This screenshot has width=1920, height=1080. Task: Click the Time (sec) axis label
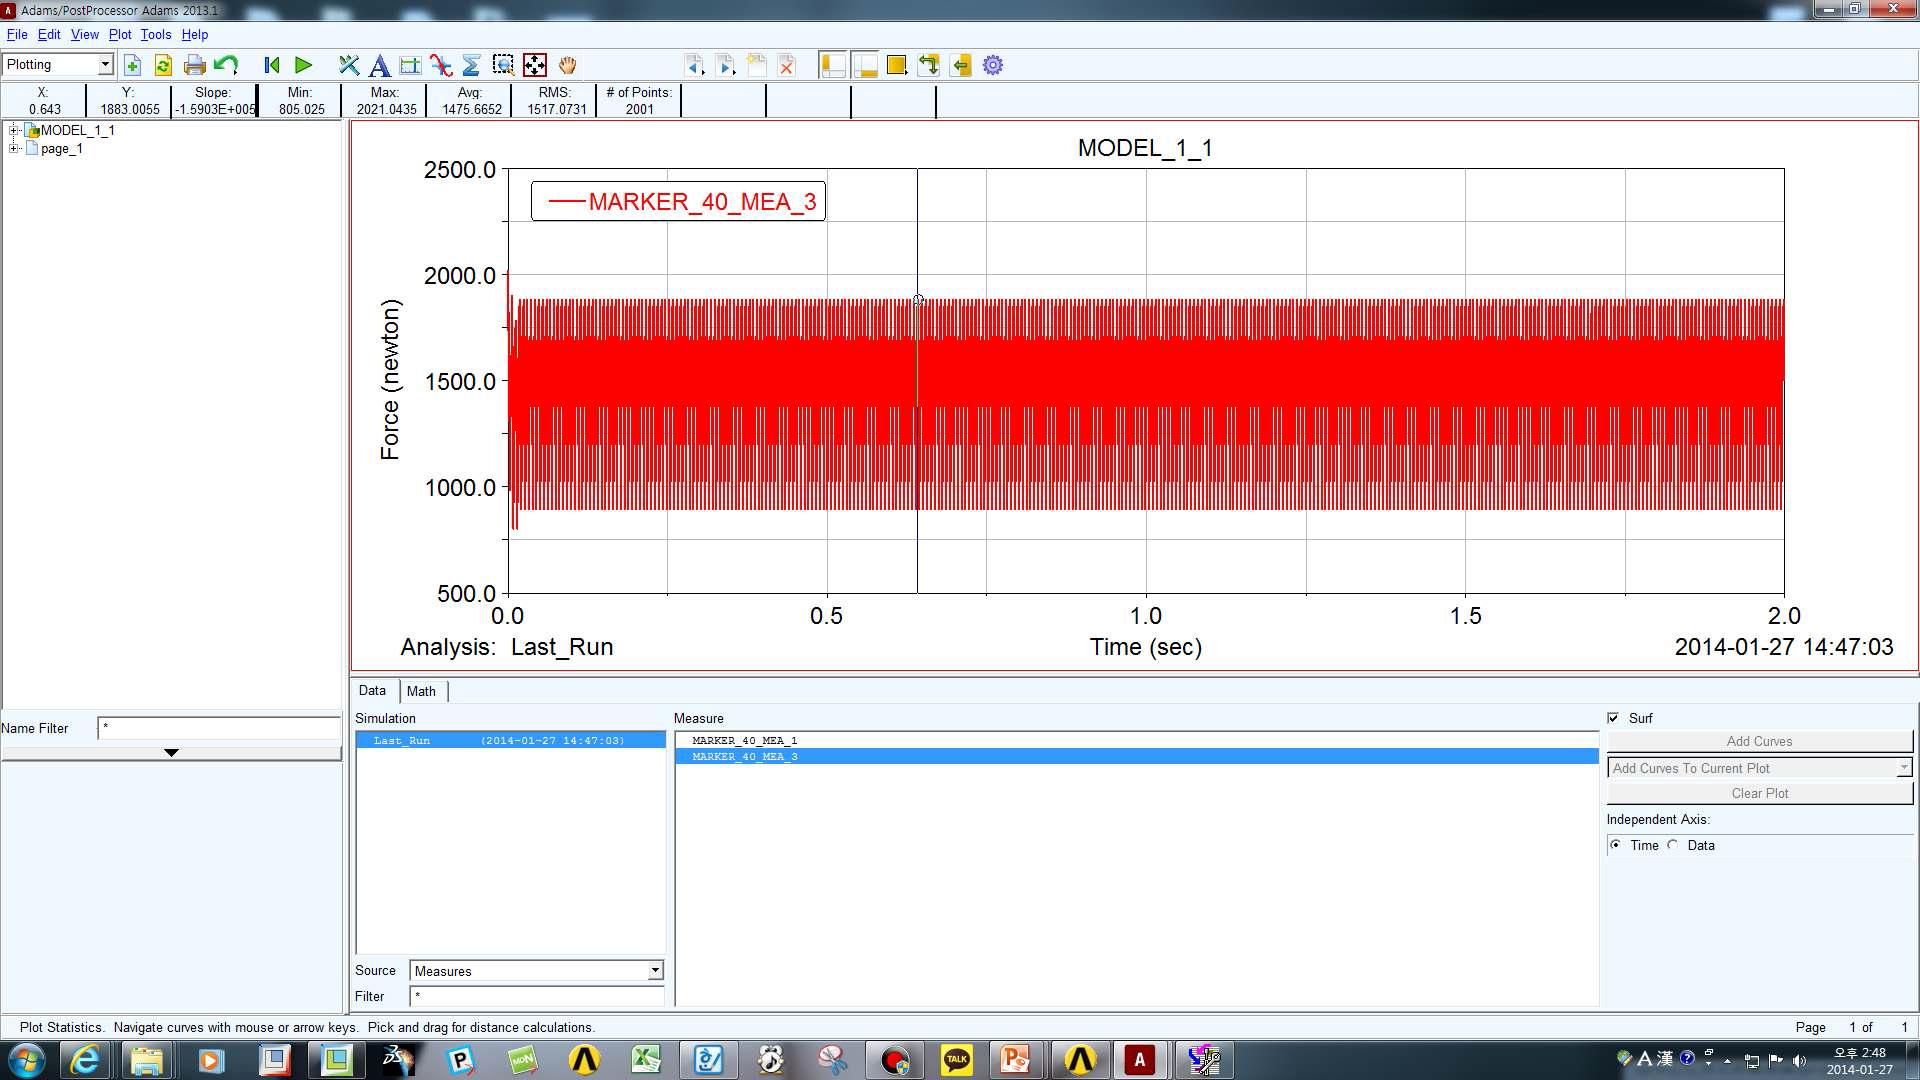[x=1146, y=647]
